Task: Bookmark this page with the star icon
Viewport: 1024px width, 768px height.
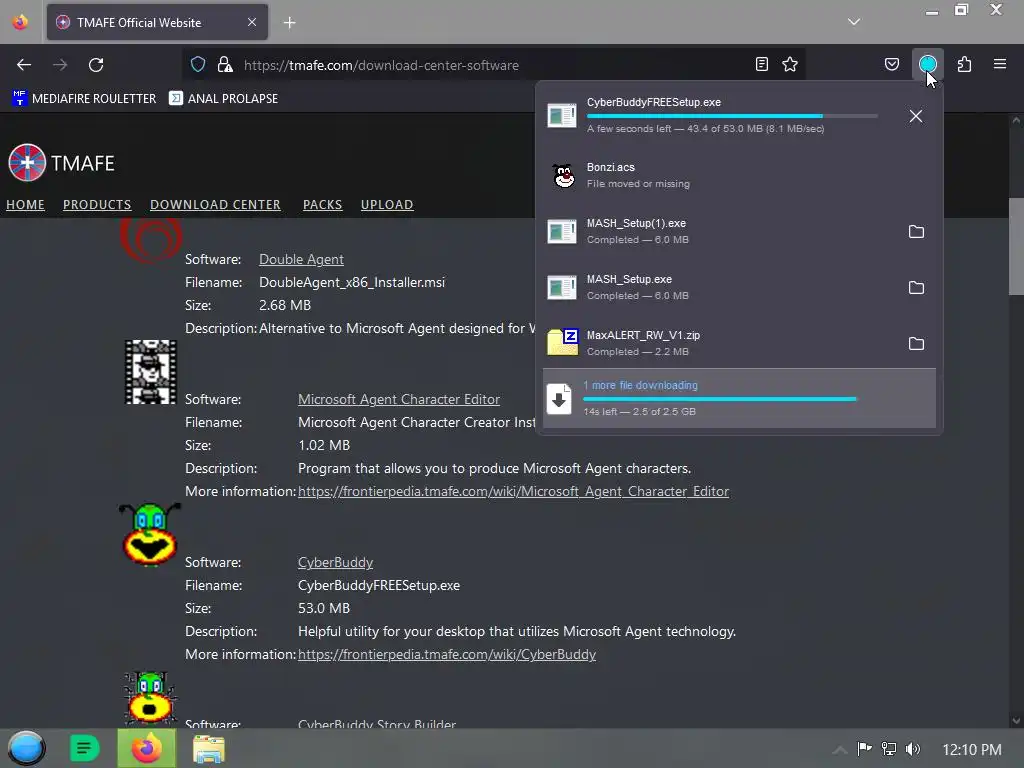Action: pyautogui.click(x=790, y=64)
